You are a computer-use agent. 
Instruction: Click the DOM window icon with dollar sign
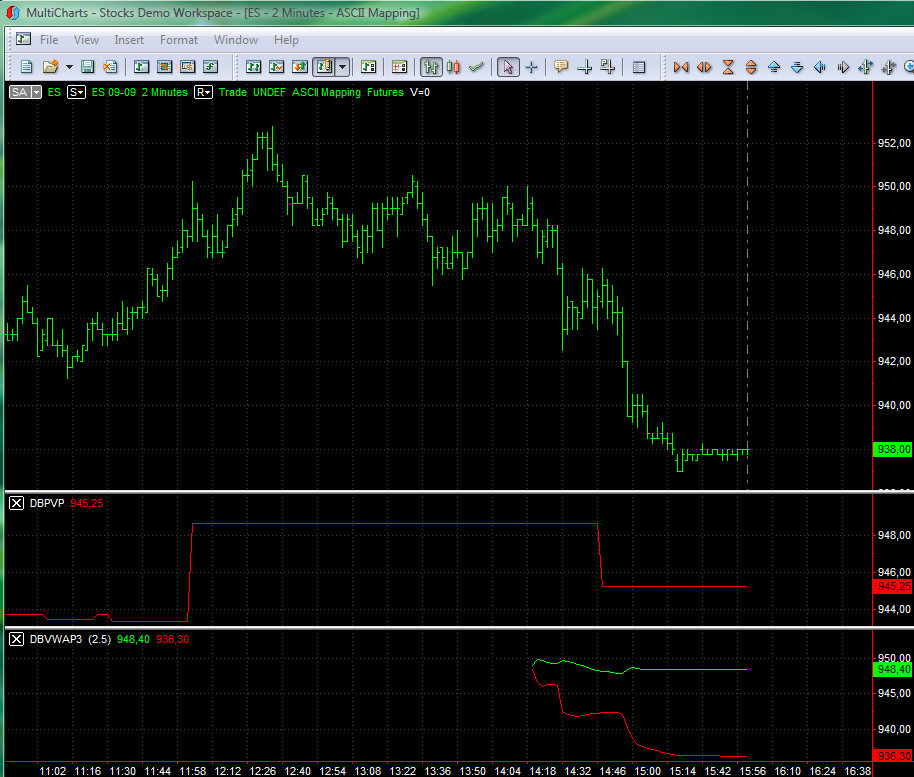tap(187, 67)
